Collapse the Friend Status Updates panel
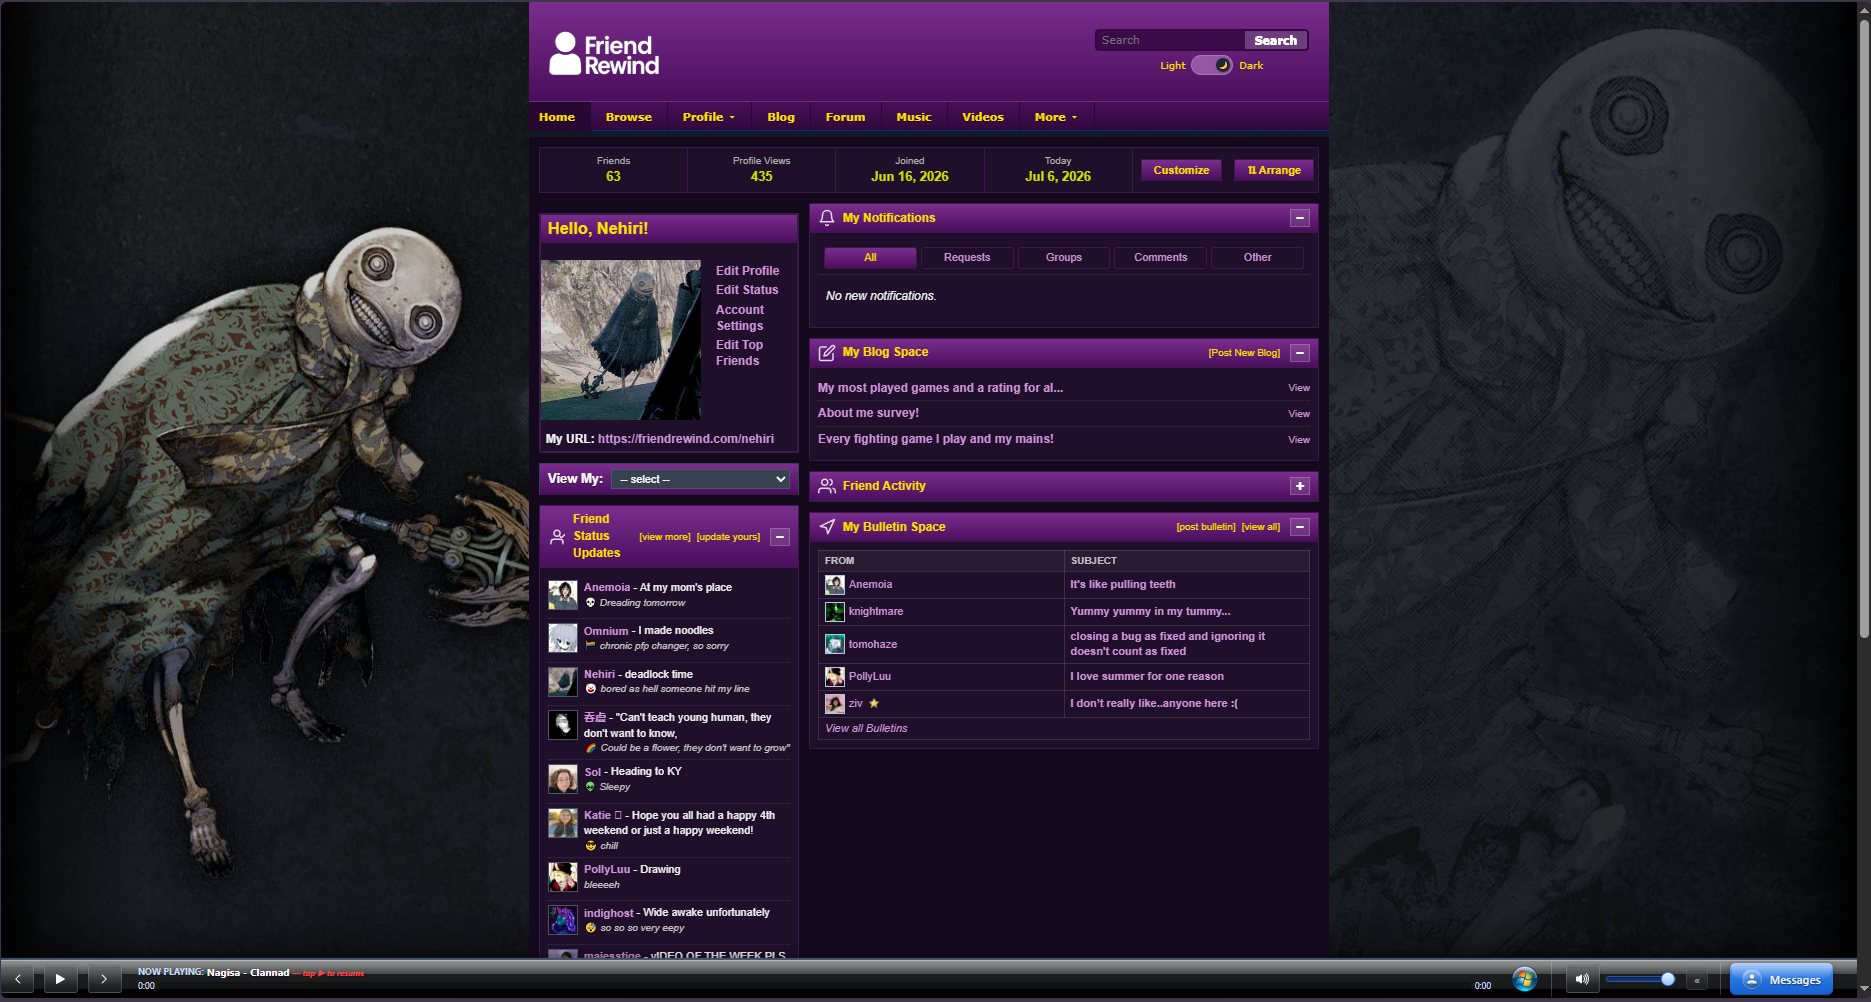Screen dimensions: 1871x1002 780,537
